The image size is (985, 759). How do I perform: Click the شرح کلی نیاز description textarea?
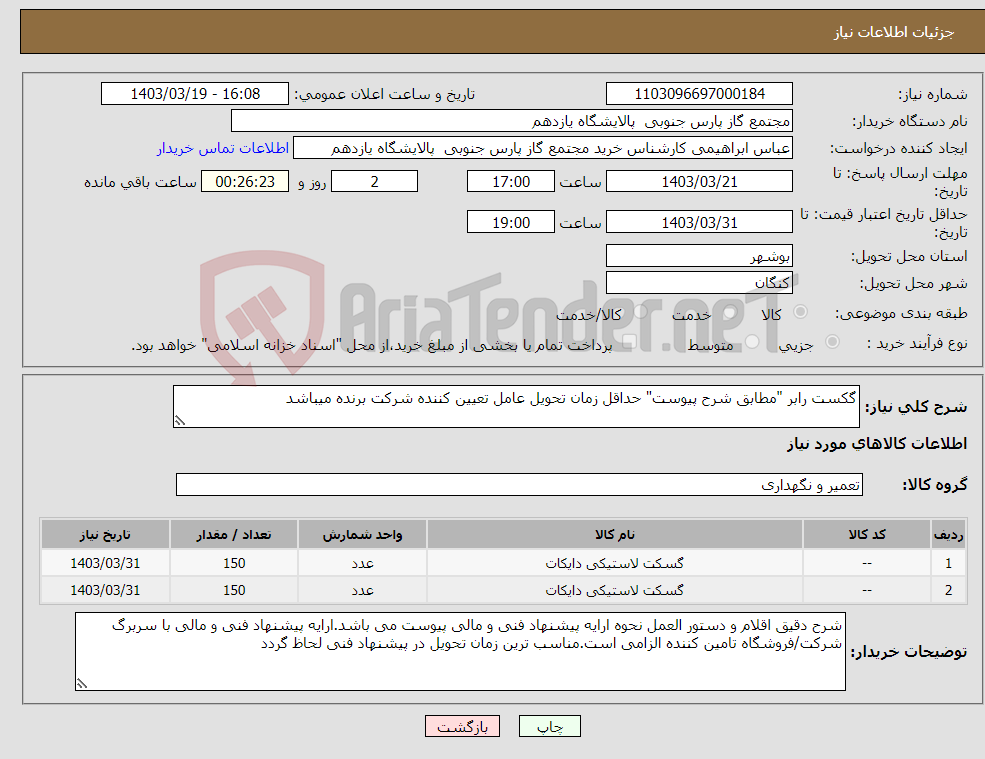[516, 407]
